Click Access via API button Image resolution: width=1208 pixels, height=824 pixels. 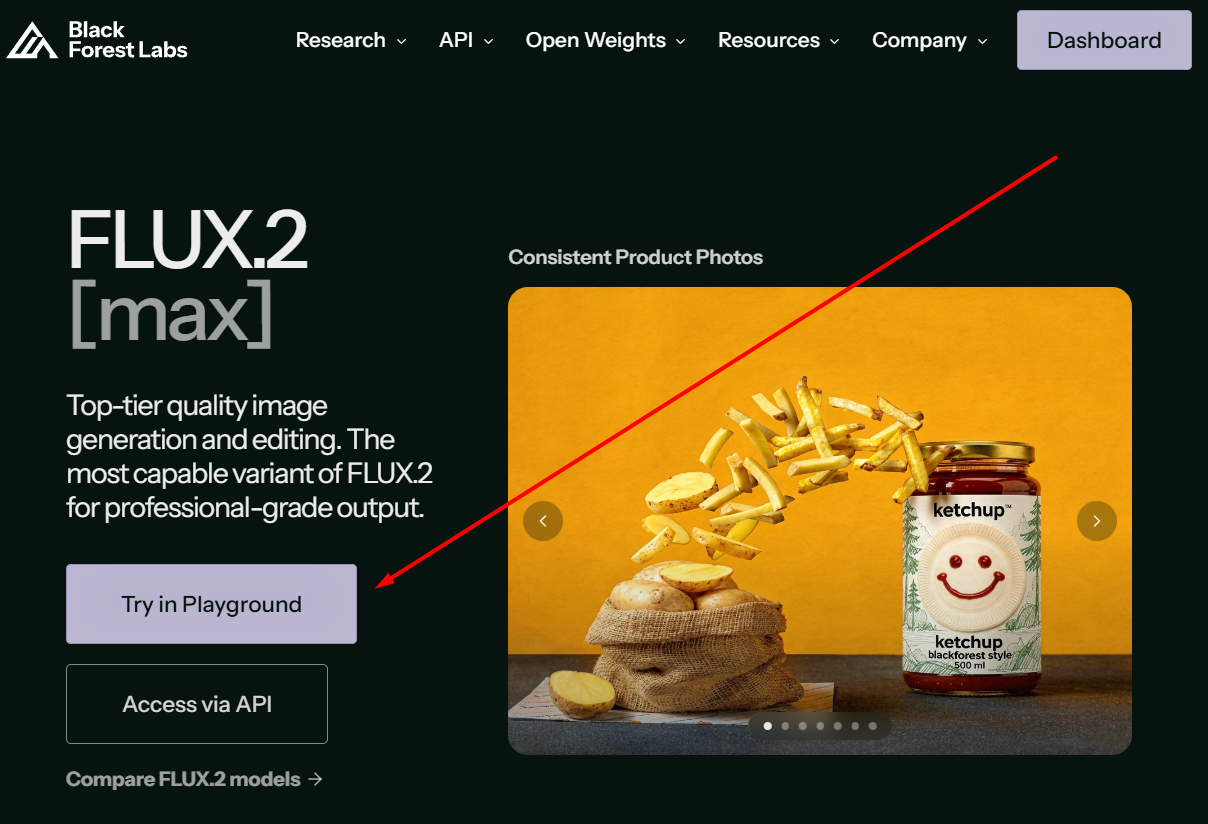[x=197, y=704]
